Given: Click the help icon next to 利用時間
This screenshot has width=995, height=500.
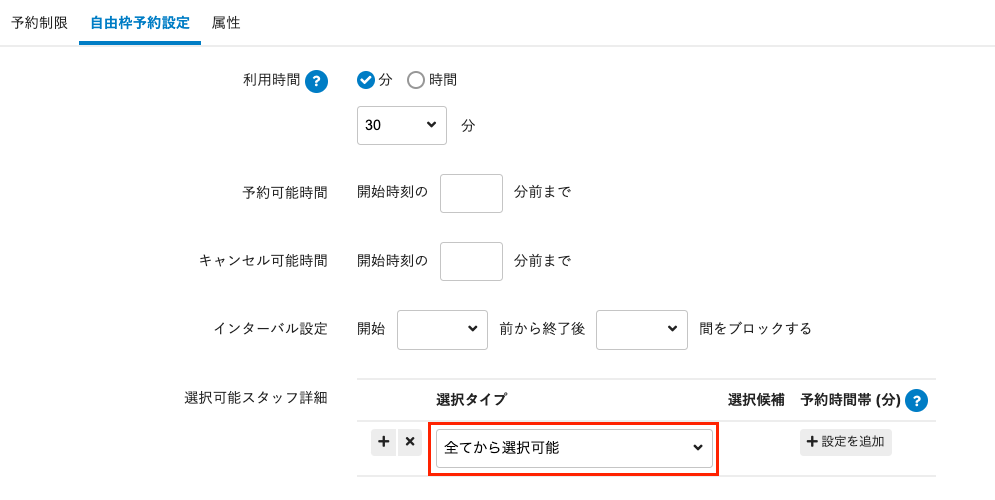Looking at the screenshot, I should pos(316,81).
